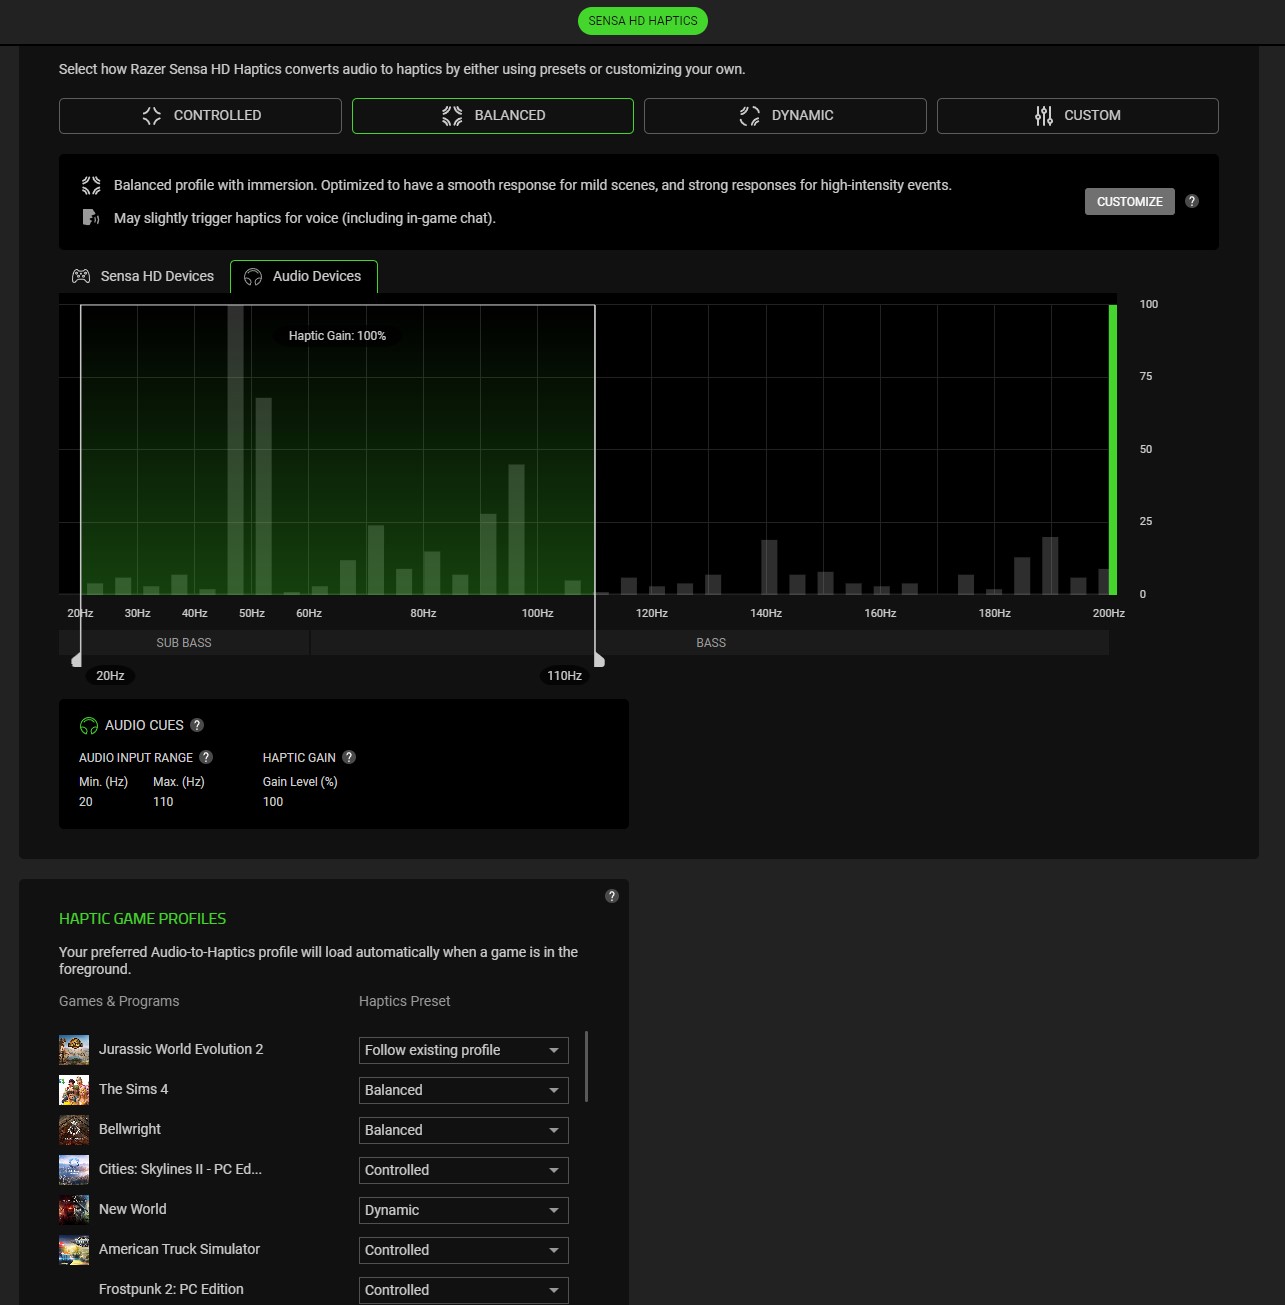1285x1305 pixels.
Task: Open the SENSA HD HAPTICS tab
Action: tap(642, 21)
